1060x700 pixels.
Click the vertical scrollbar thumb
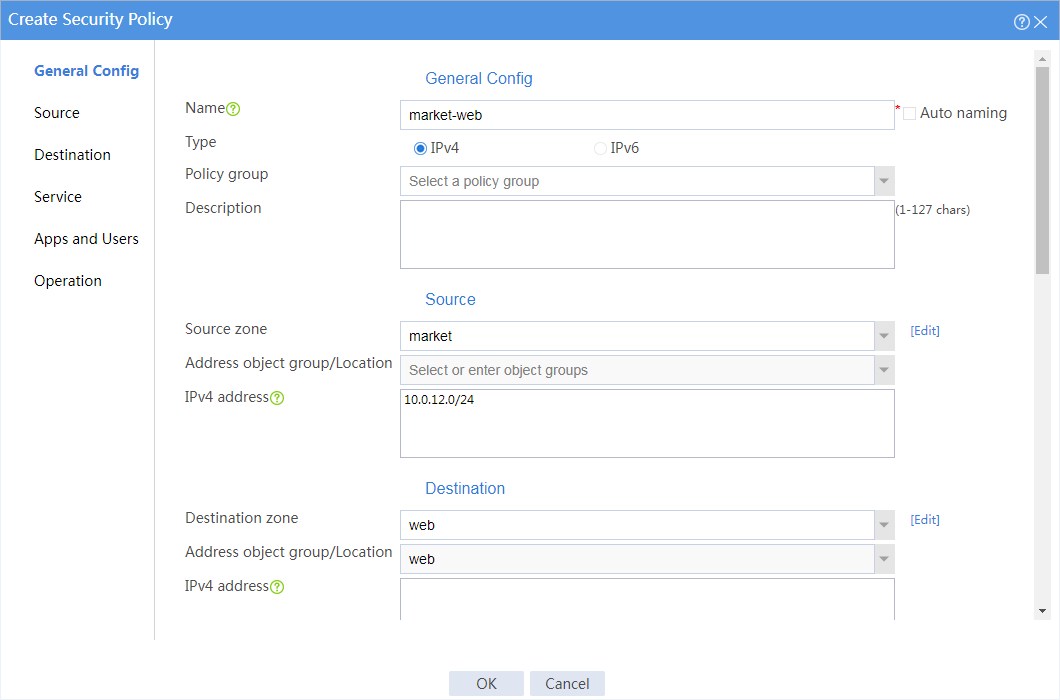[1042, 170]
